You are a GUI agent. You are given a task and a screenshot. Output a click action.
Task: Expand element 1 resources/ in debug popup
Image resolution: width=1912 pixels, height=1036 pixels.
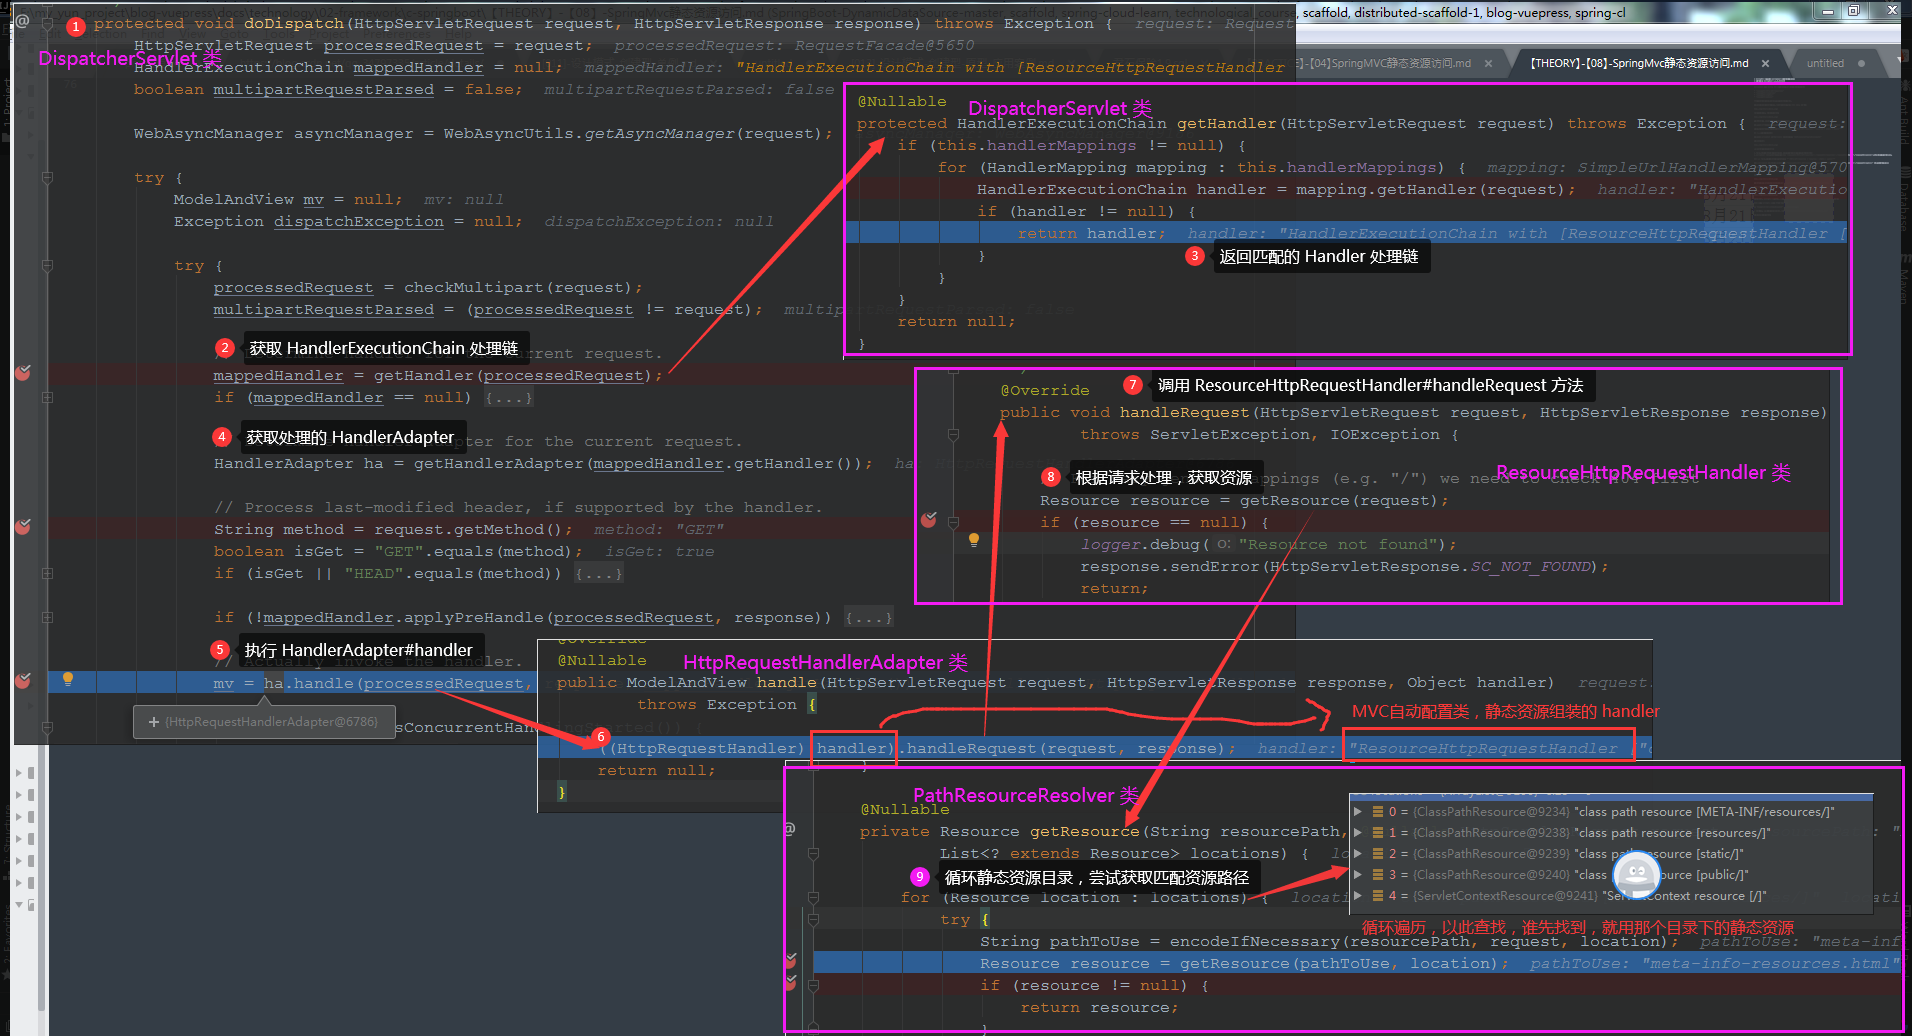point(1358,833)
